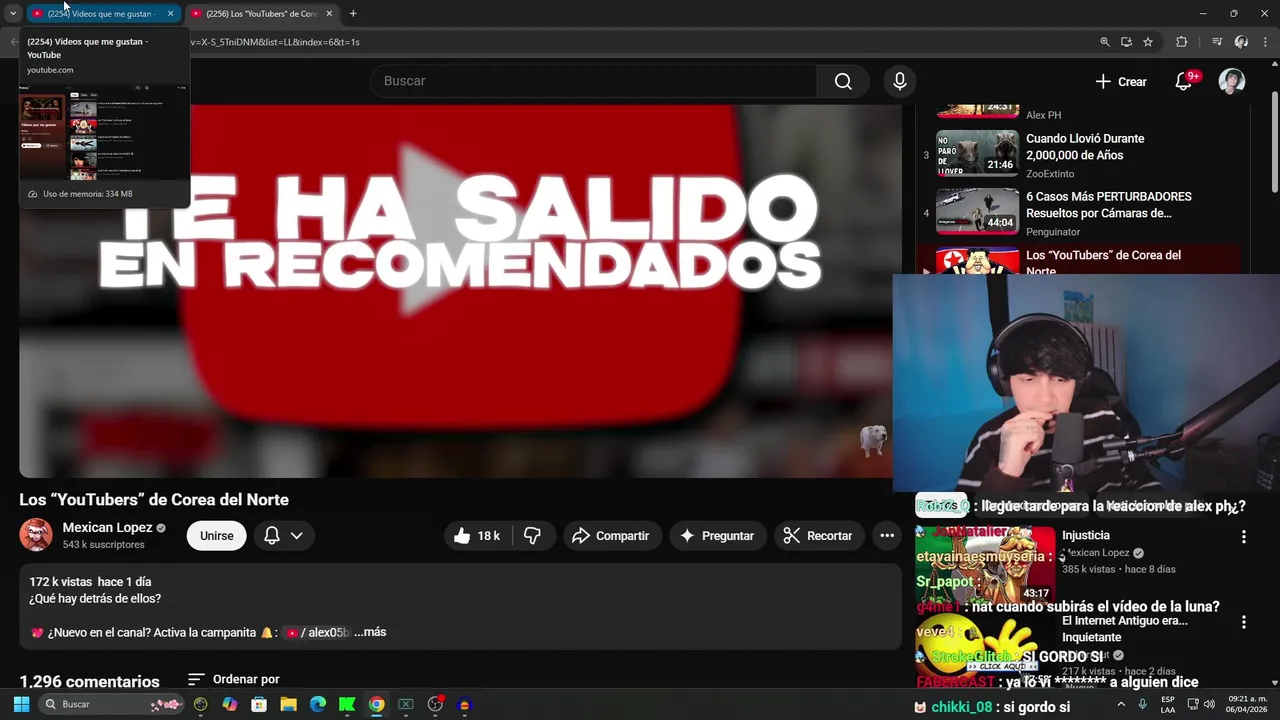Open the Copilot icon in the taskbar
This screenshot has width=1280, height=720.
(x=230, y=704)
